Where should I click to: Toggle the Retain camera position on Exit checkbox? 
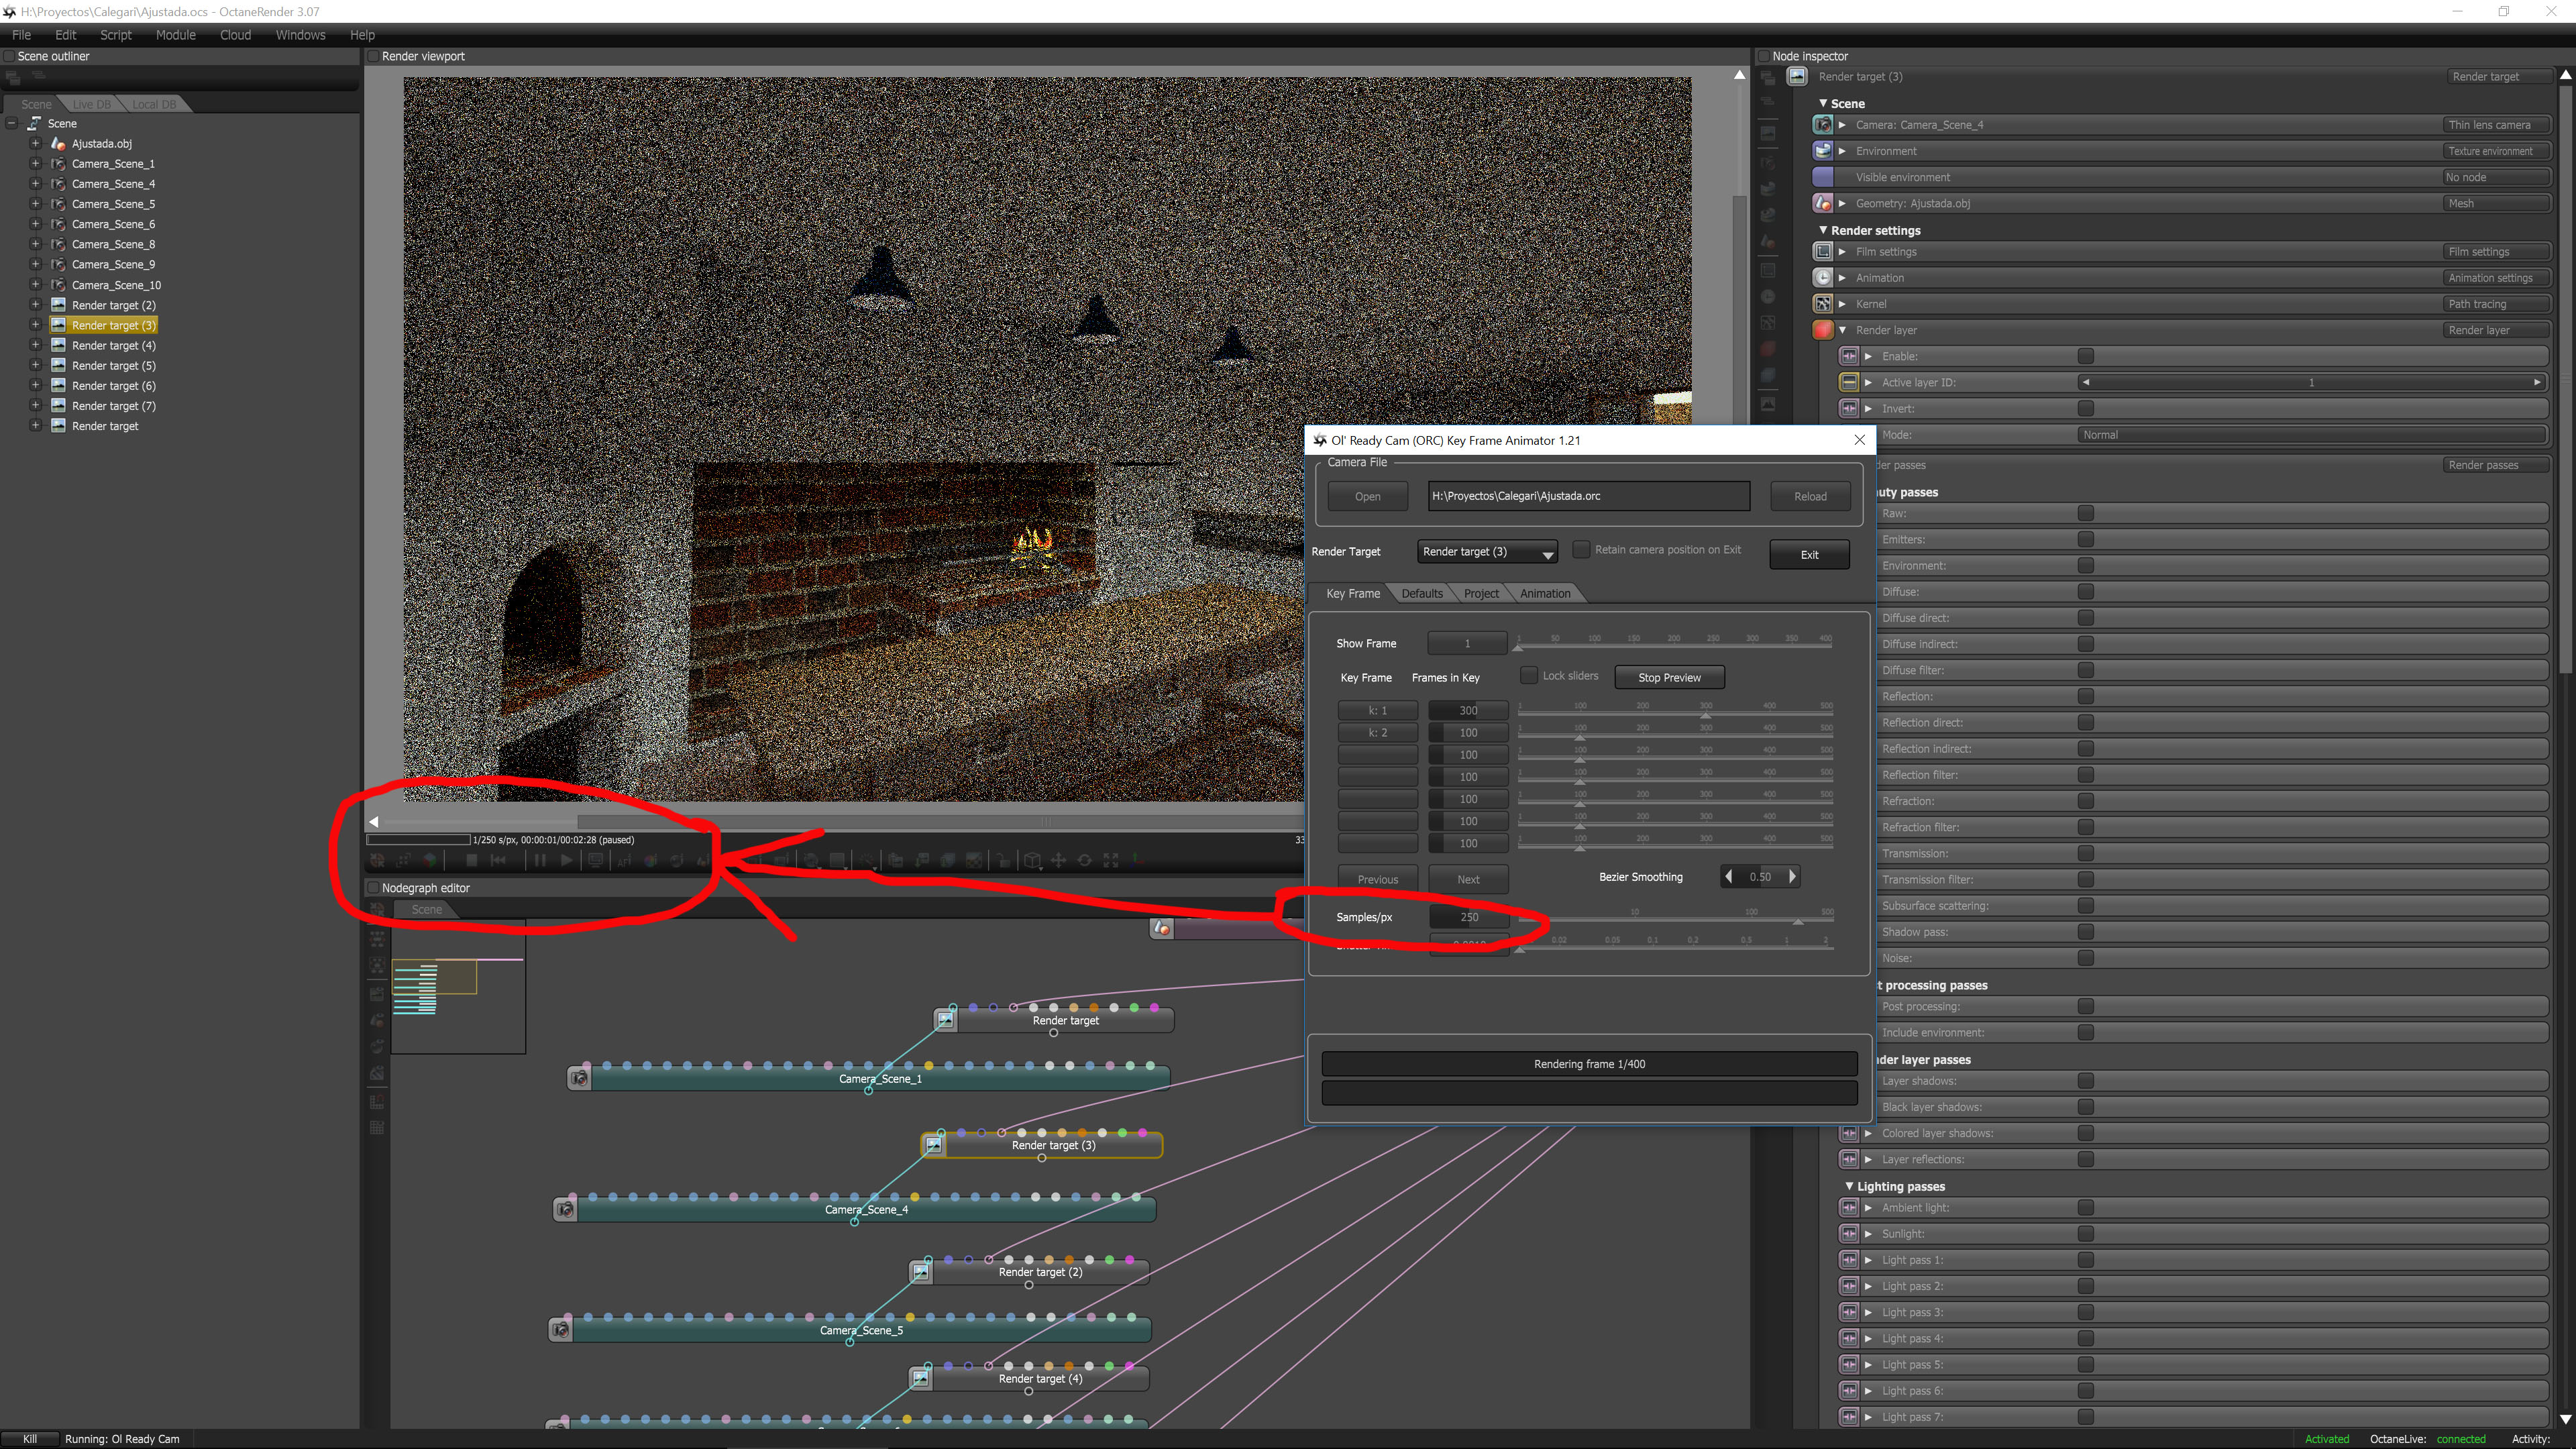pos(1581,550)
